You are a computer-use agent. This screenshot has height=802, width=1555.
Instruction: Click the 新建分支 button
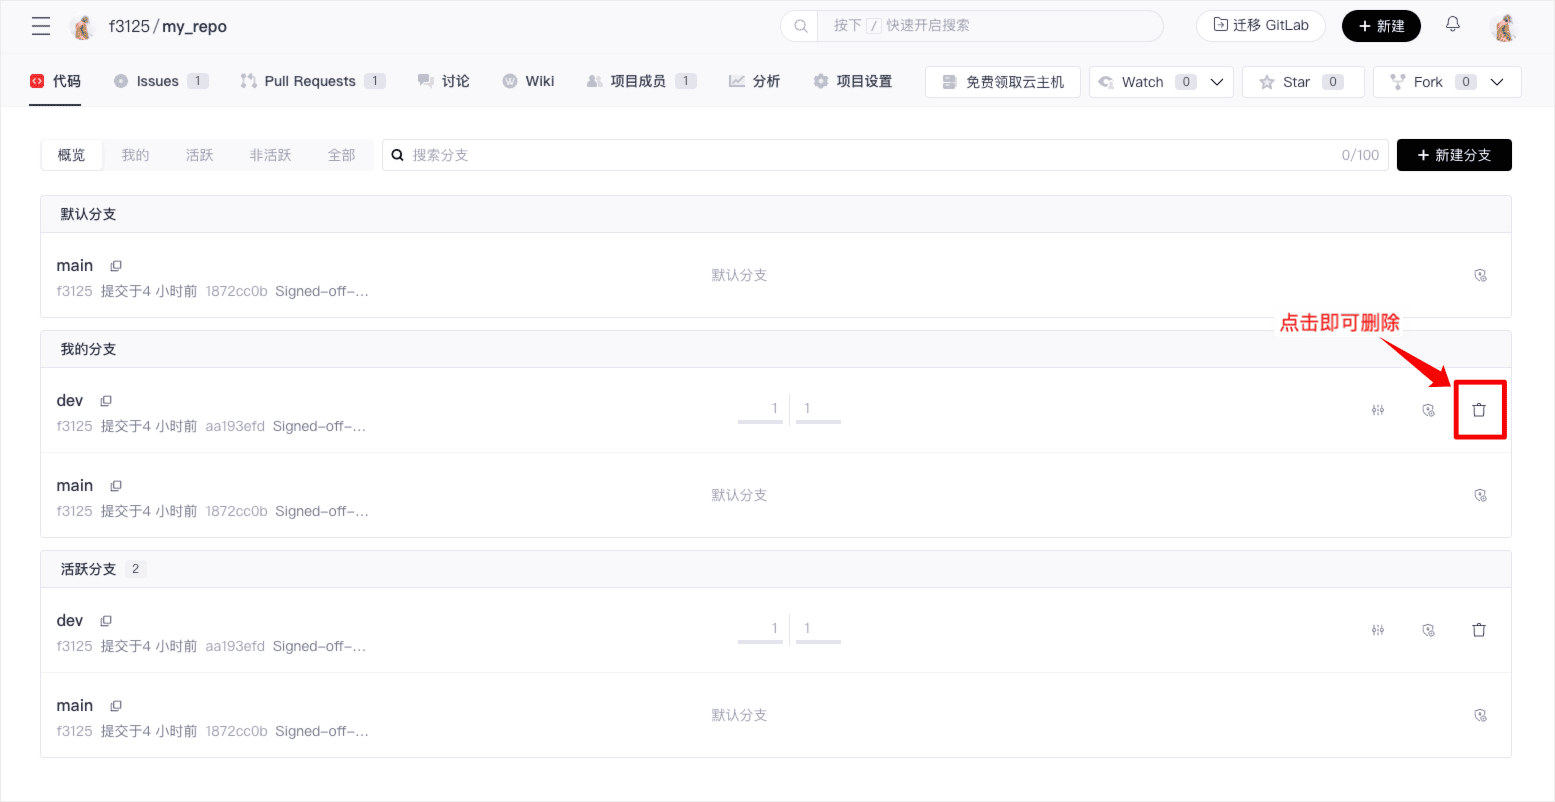tap(1453, 155)
